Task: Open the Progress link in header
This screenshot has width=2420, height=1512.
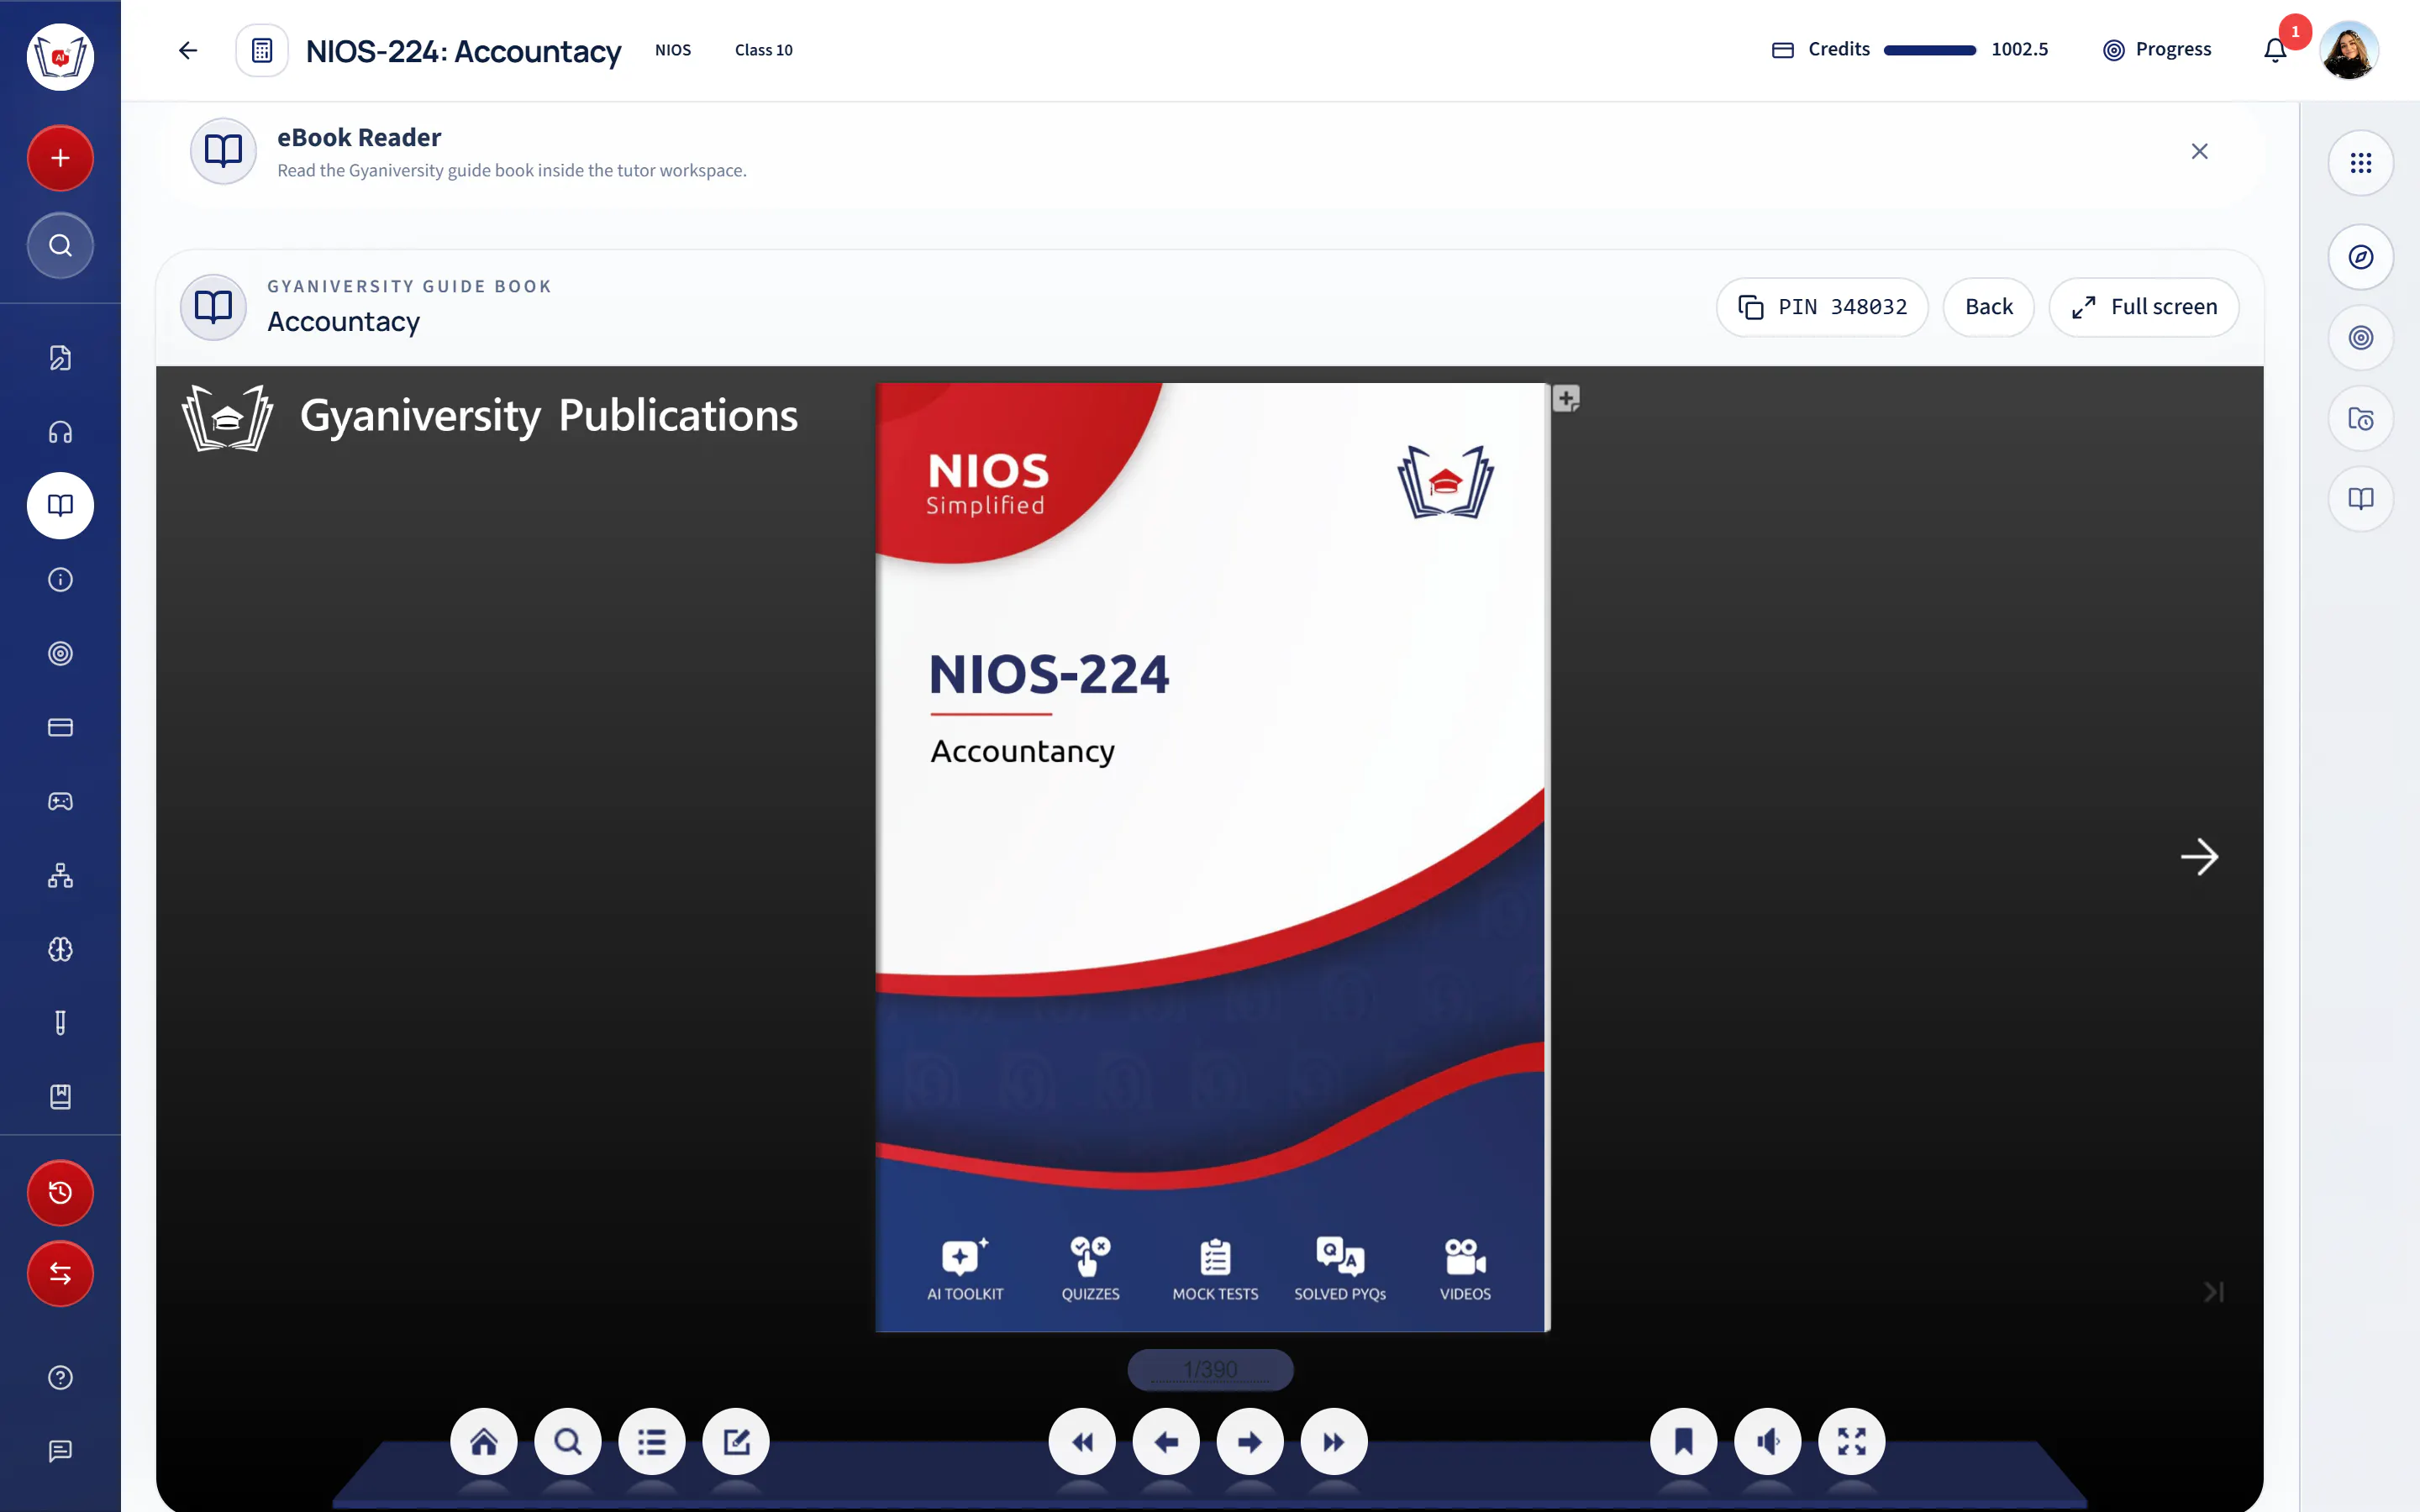Action: point(2157,50)
